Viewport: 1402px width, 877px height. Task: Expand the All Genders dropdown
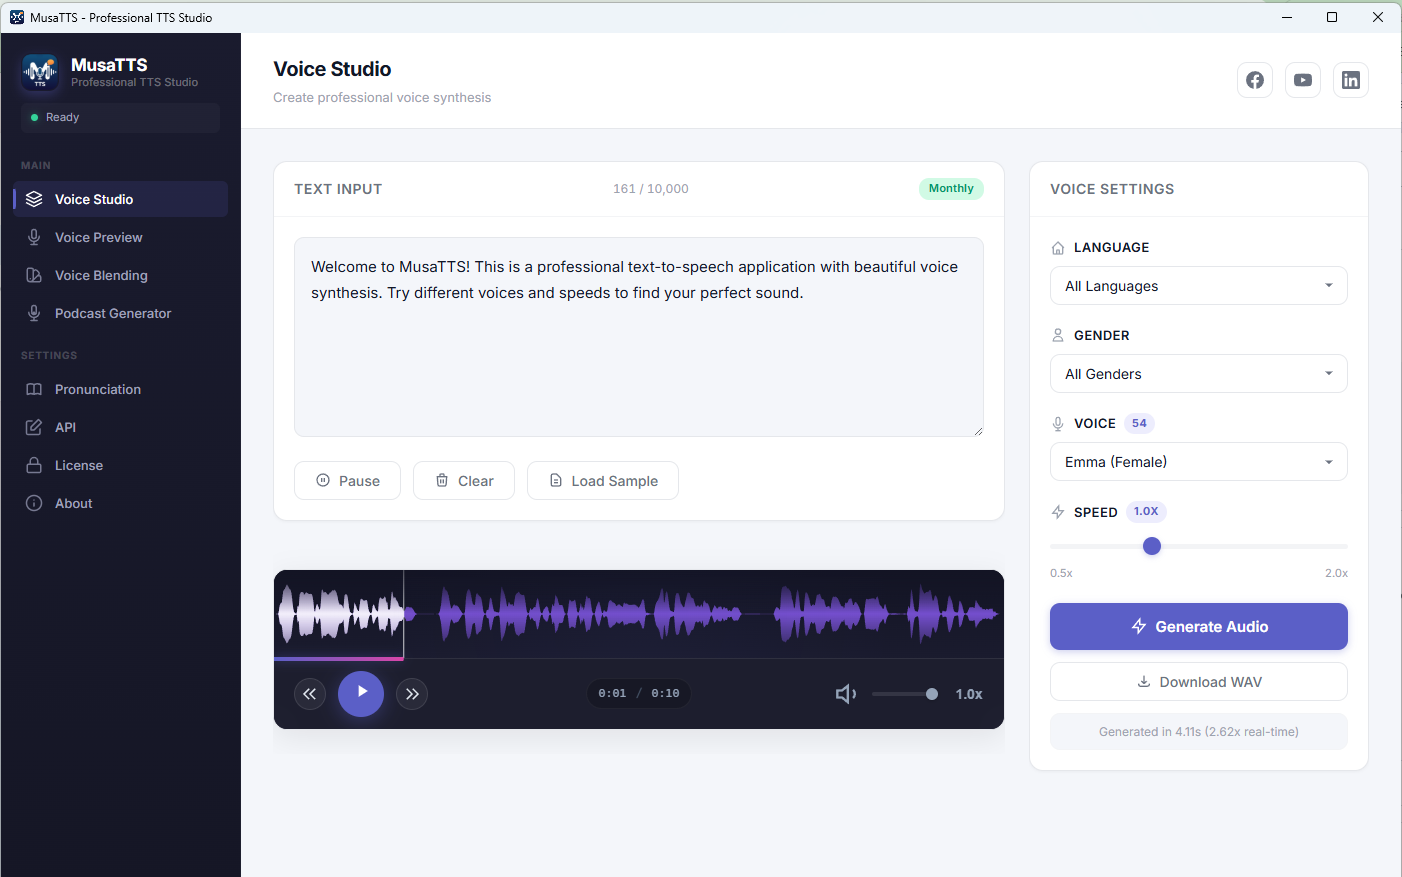(x=1198, y=373)
